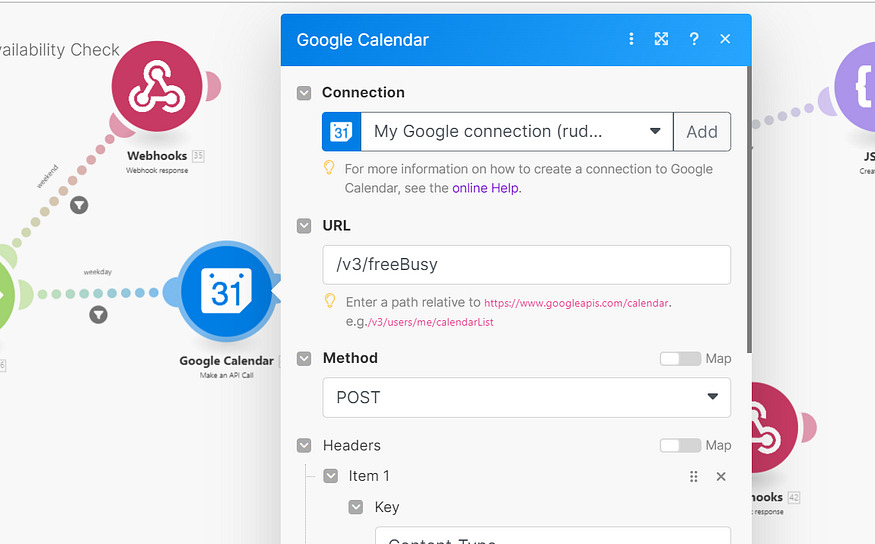
Task: Open the online Help link
Action: tap(485, 188)
